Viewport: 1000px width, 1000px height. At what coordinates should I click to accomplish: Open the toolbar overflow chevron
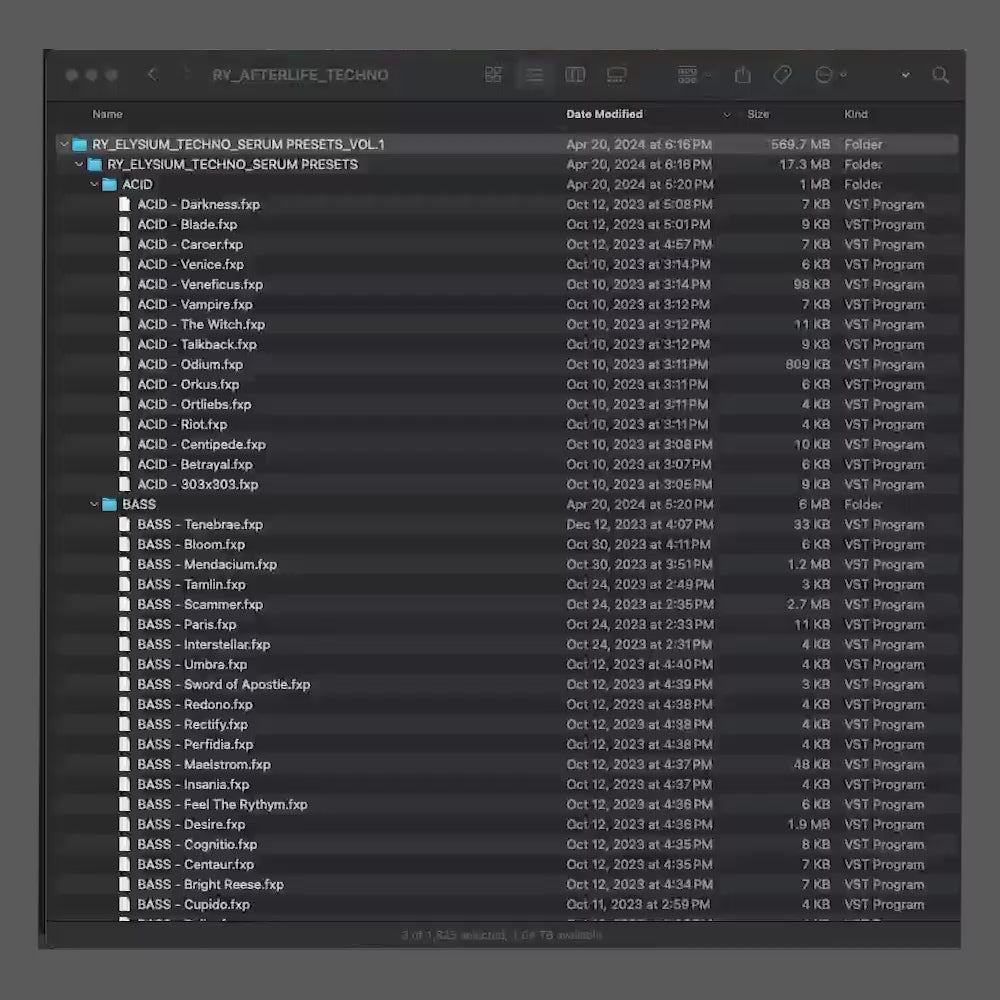[x=905, y=75]
